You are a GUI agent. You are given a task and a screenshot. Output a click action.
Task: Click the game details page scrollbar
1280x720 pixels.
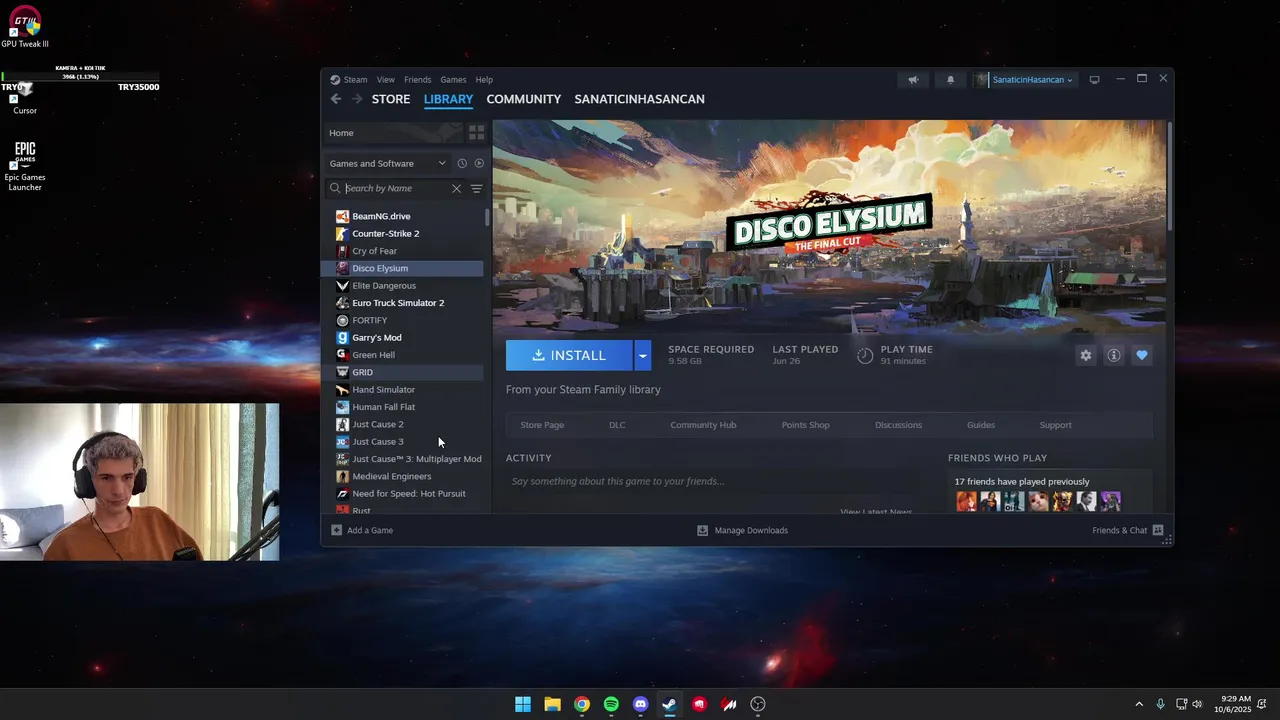(1169, 175)
